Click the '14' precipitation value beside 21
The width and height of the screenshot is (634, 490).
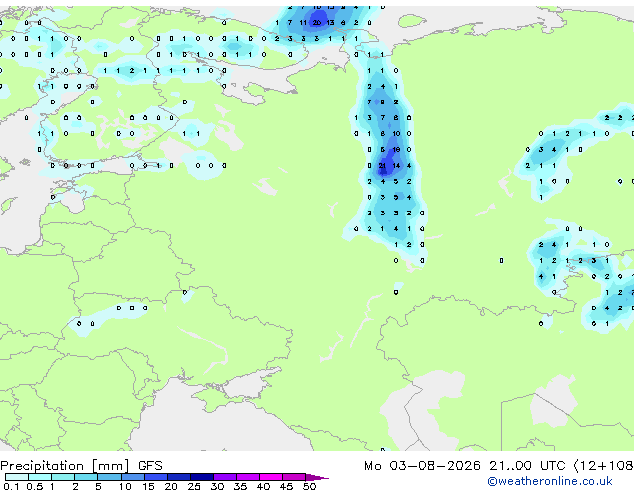pyautogui.click(x=396, y=165)
